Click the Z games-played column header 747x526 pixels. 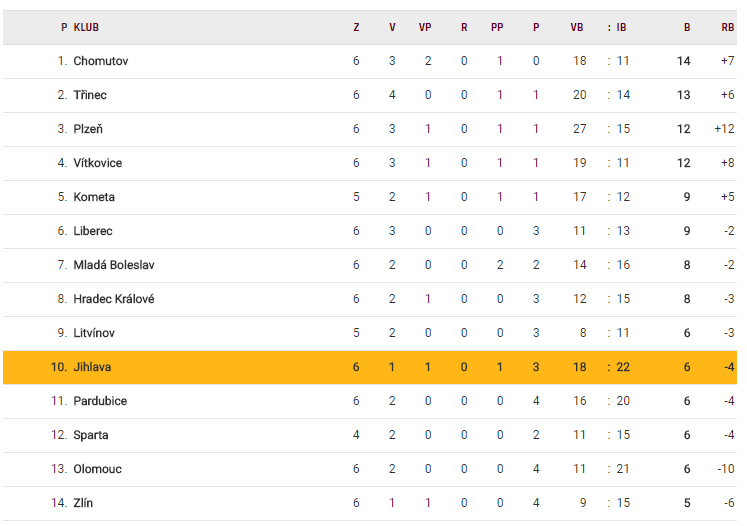tap(356, 27)
